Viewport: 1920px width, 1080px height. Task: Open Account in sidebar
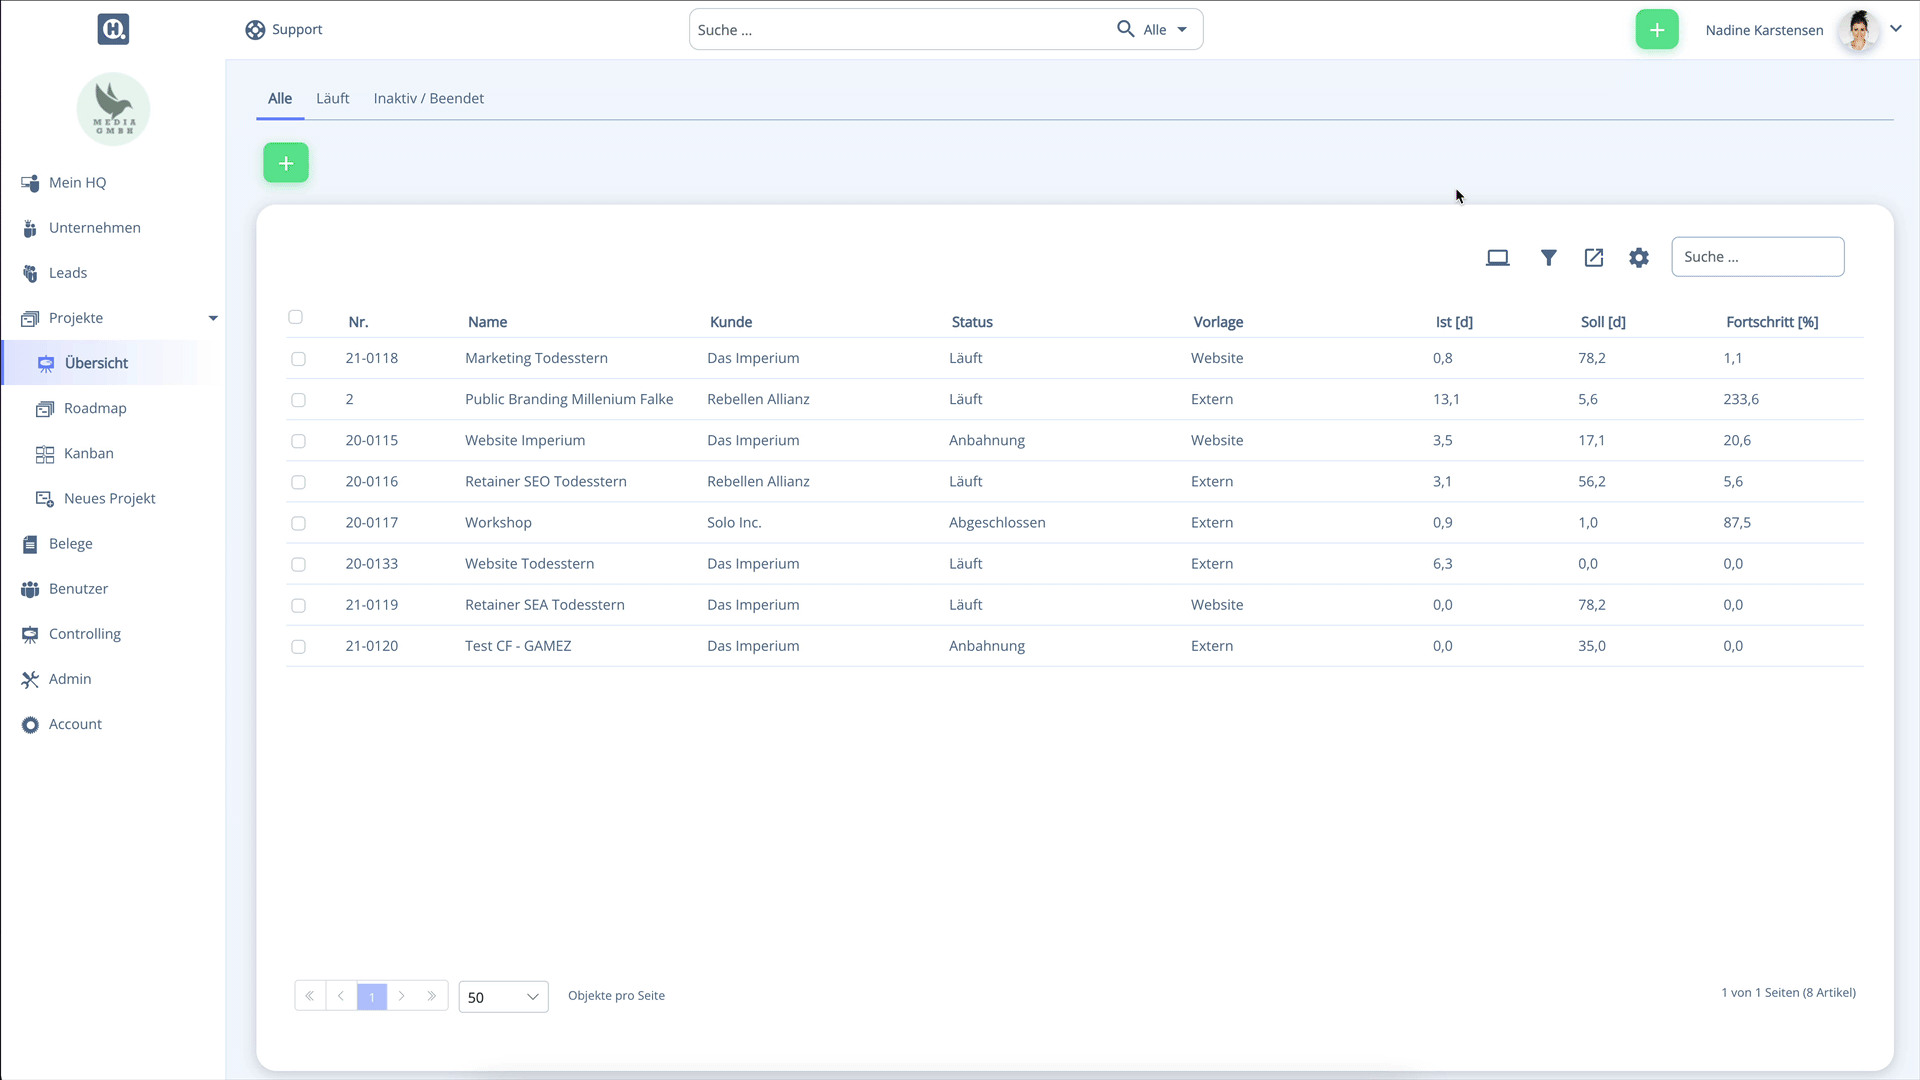point(75,723)
